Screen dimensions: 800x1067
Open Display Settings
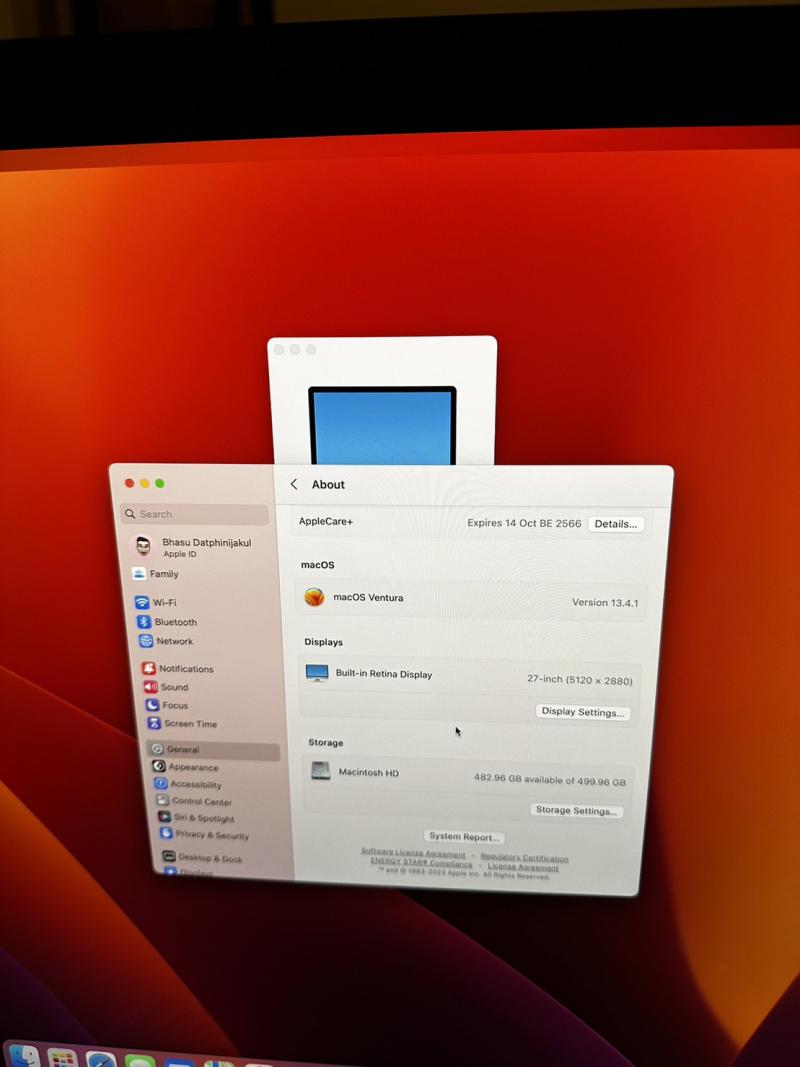click(x=582, y=712)
